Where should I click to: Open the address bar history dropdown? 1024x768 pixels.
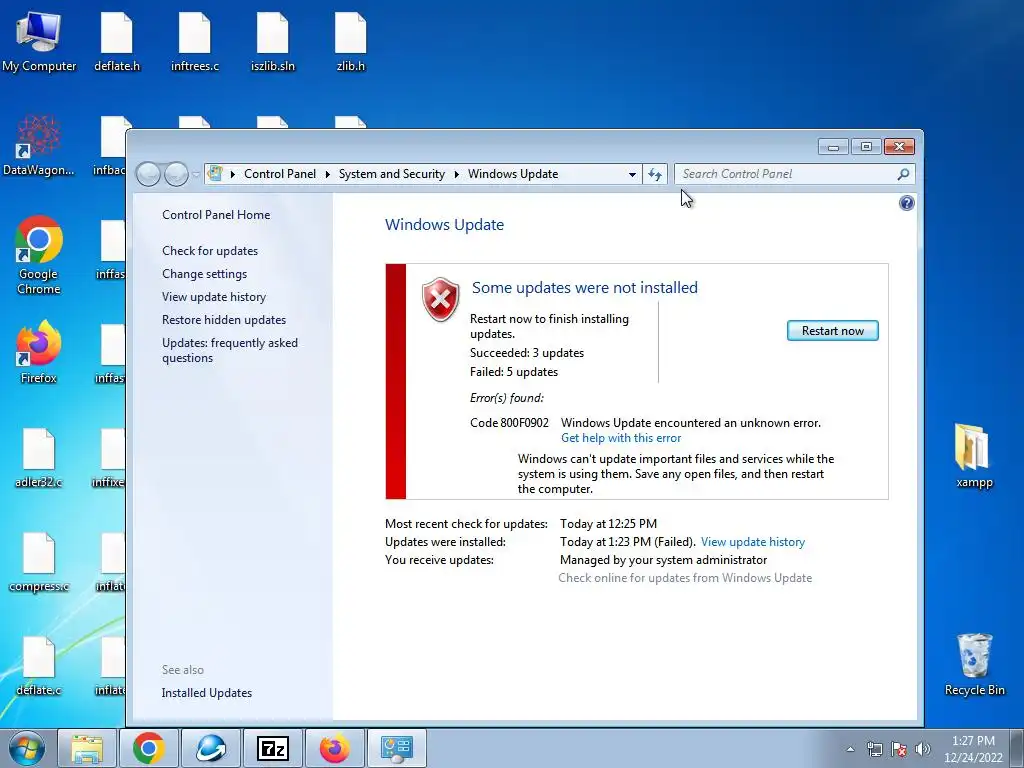632,174
